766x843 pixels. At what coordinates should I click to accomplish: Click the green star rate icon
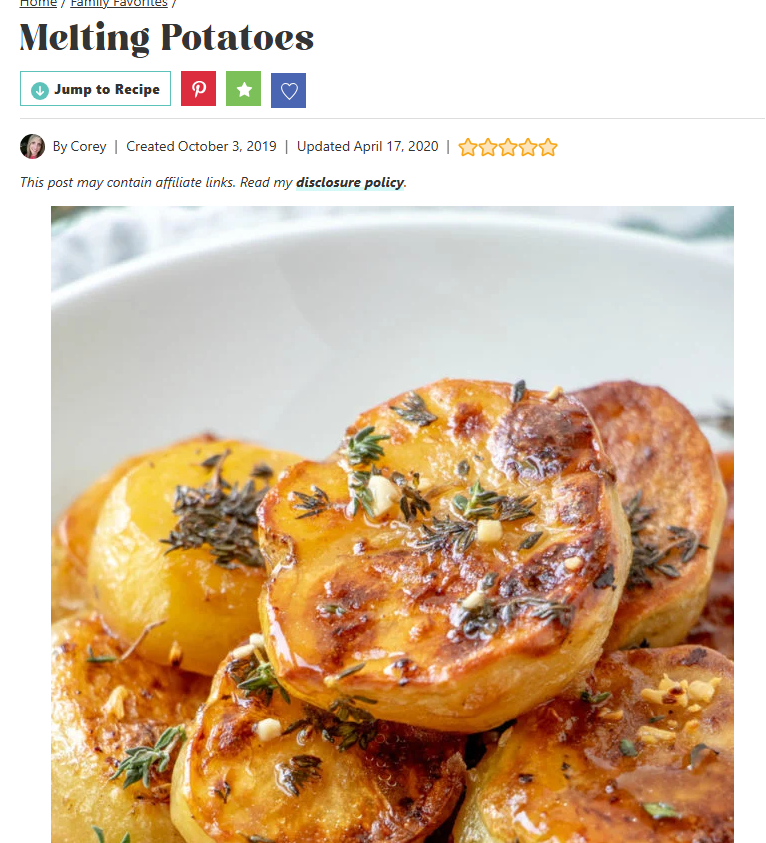coord(244,89)
